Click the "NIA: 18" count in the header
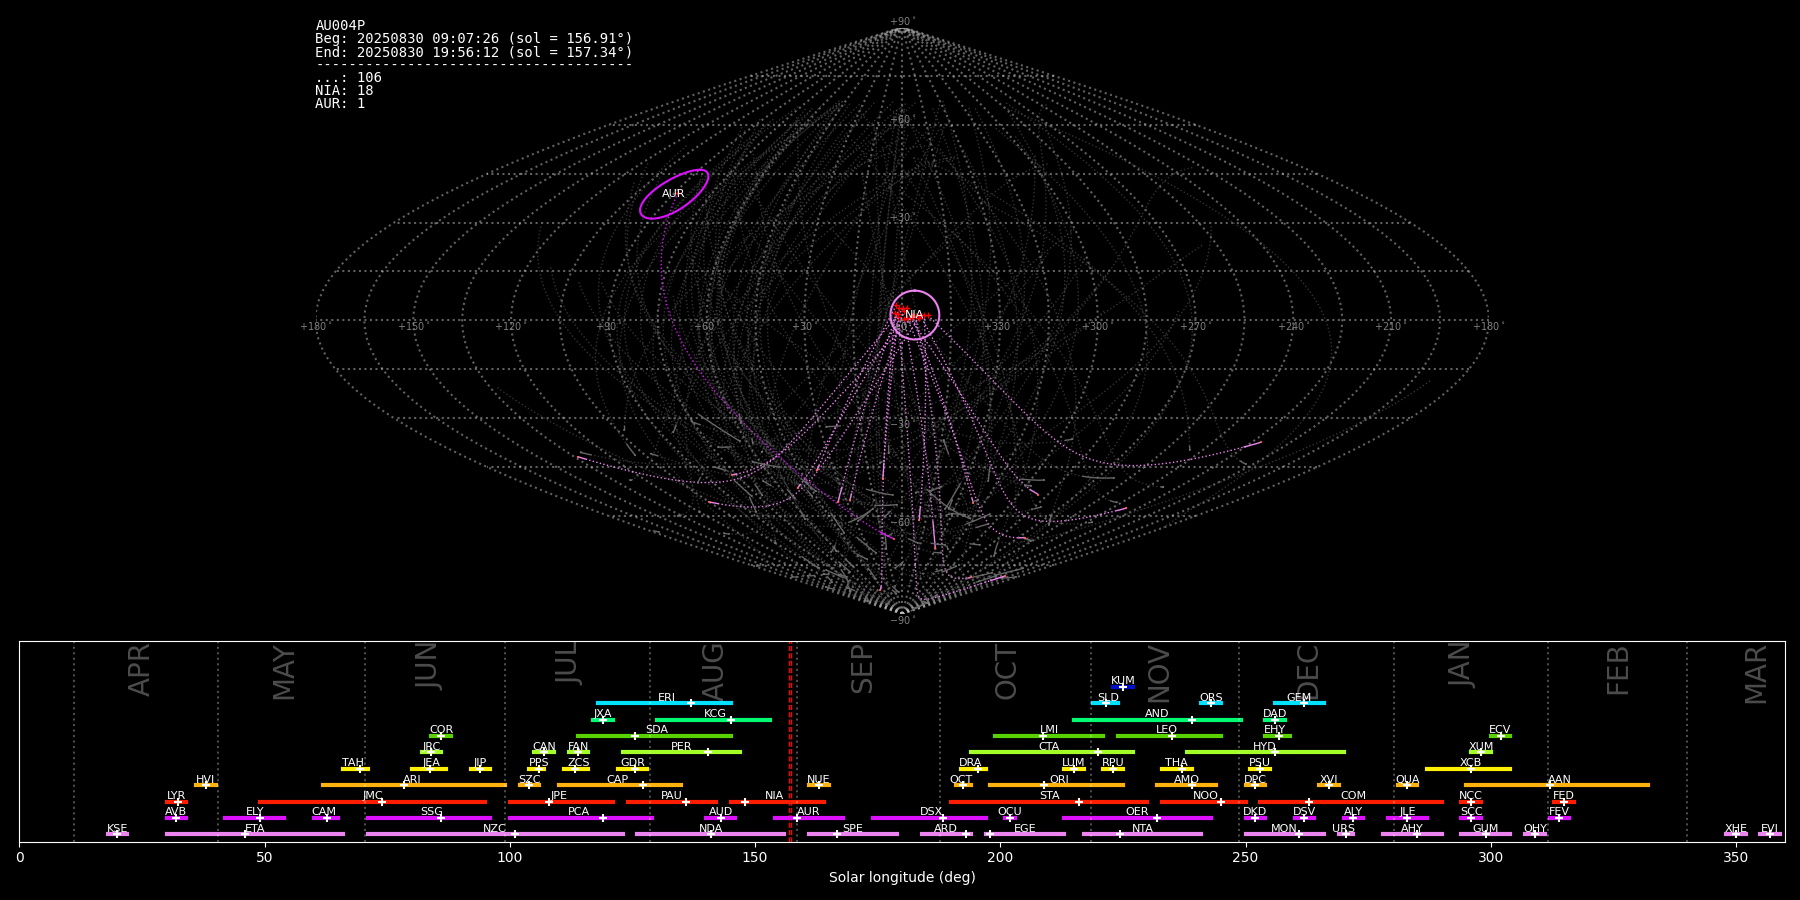1800x900 pixels. (344, 91)
